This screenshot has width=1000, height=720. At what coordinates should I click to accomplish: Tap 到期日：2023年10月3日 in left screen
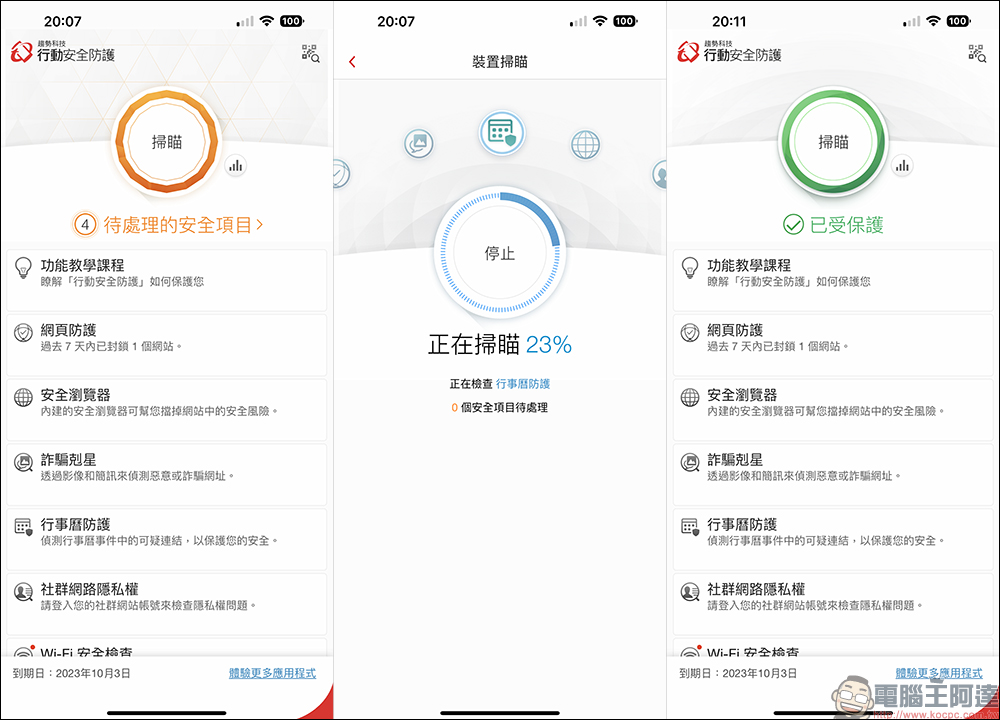(71, 673)
